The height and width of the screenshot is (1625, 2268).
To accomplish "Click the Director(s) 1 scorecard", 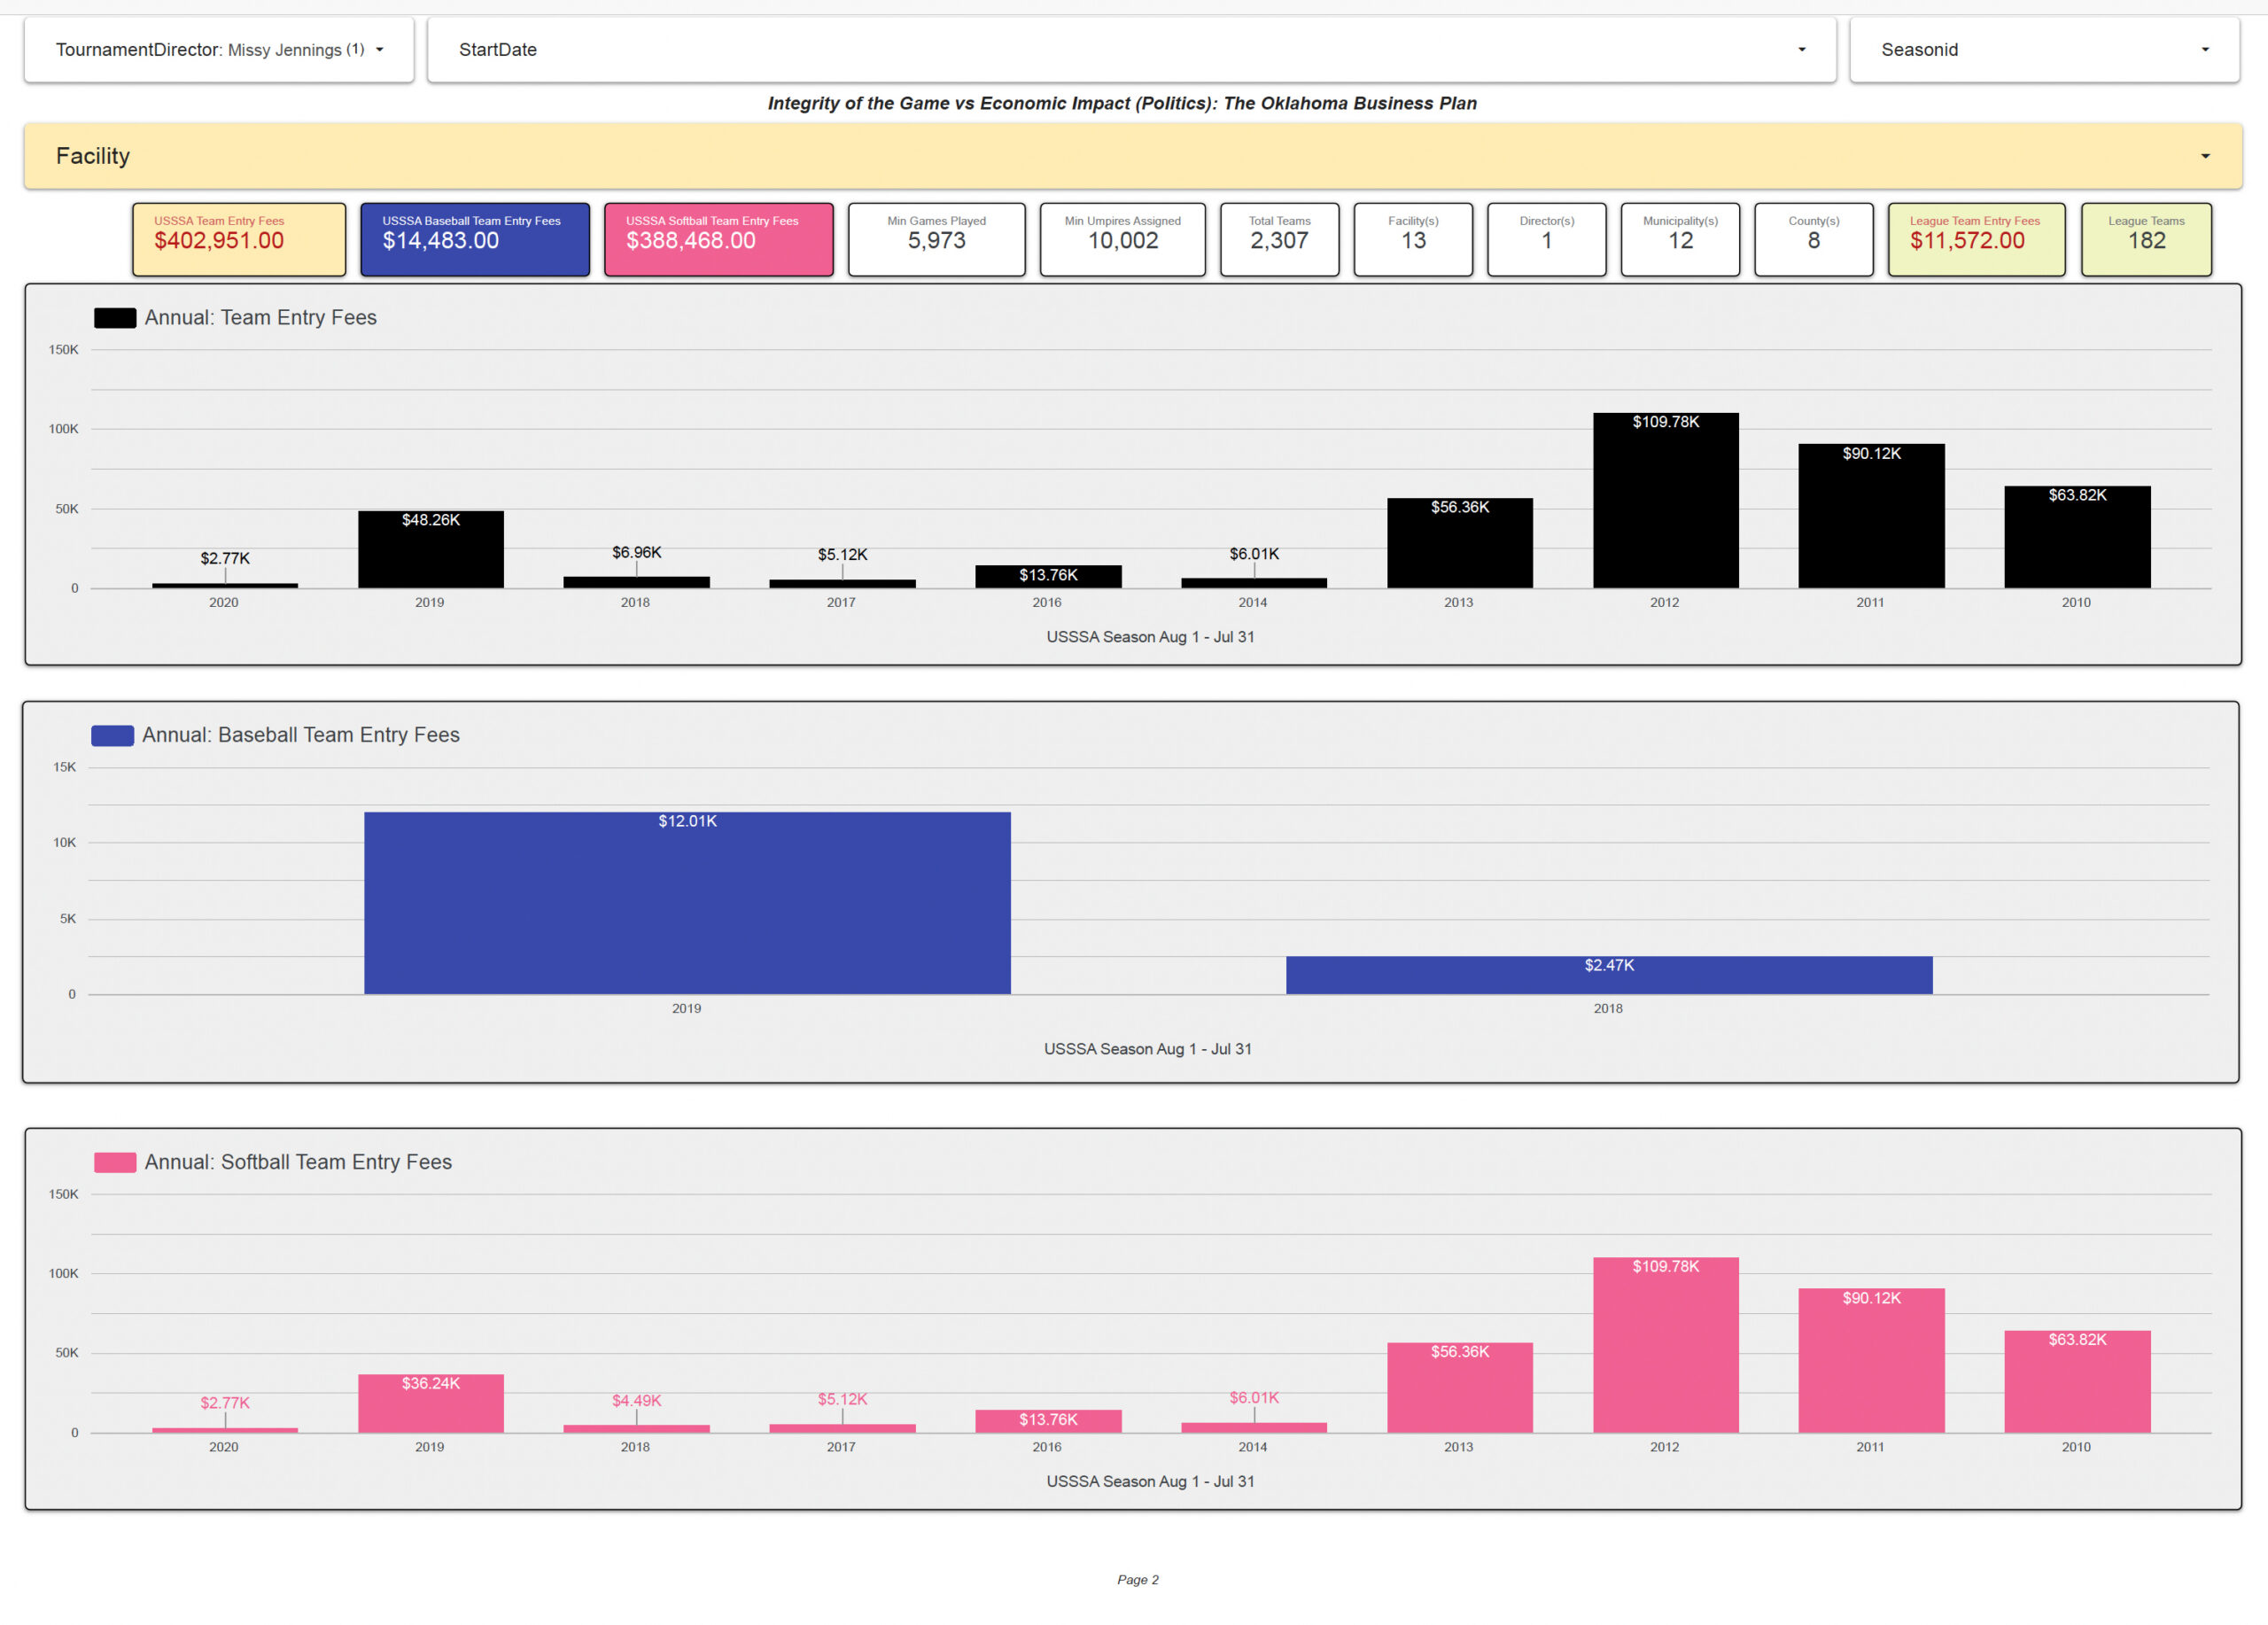I will [1546, 239].
